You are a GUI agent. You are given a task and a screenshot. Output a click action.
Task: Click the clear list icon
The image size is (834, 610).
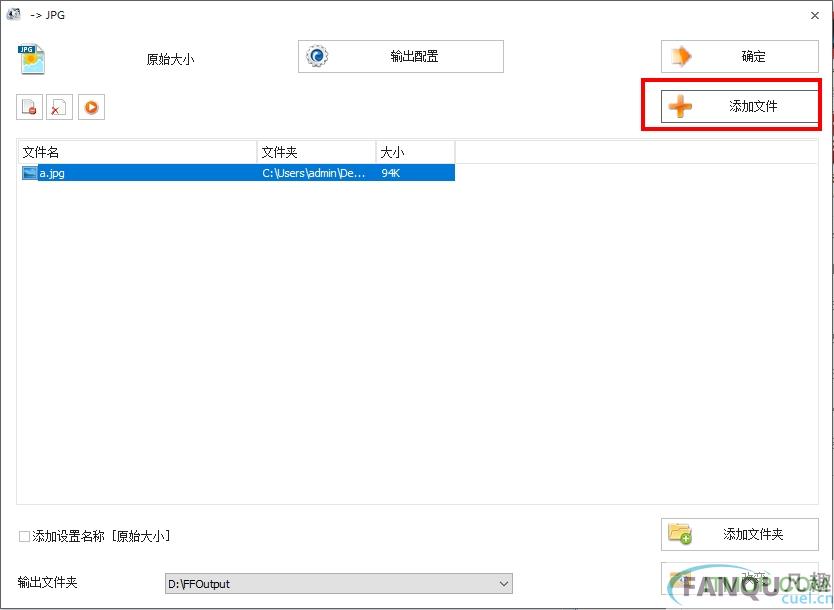pyautogui.click(x=59, y=107)
